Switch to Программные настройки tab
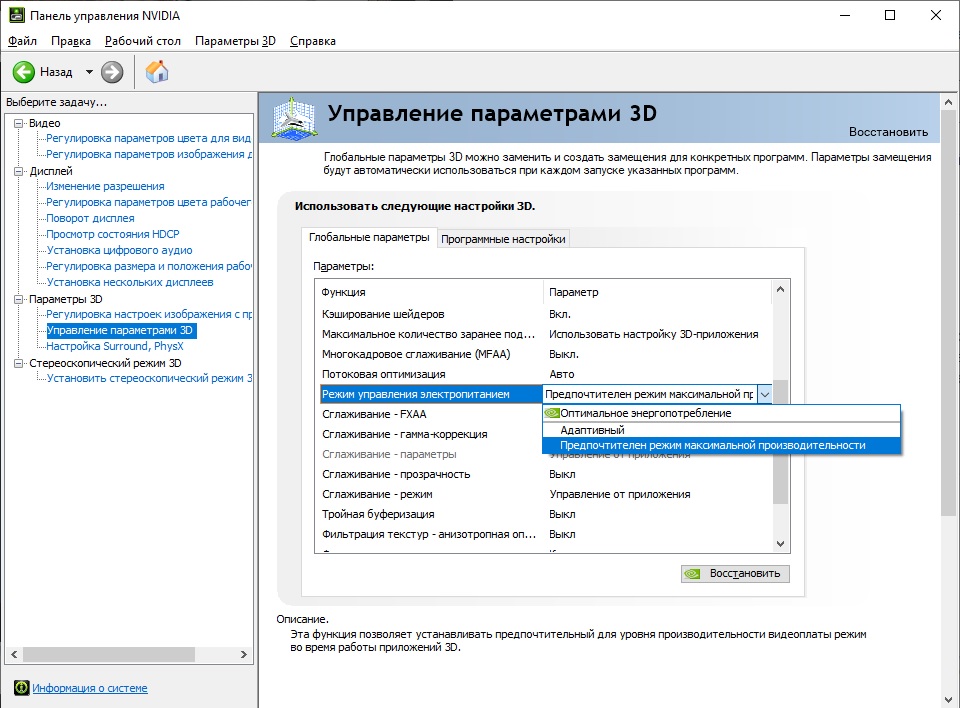 pos(503,239)
